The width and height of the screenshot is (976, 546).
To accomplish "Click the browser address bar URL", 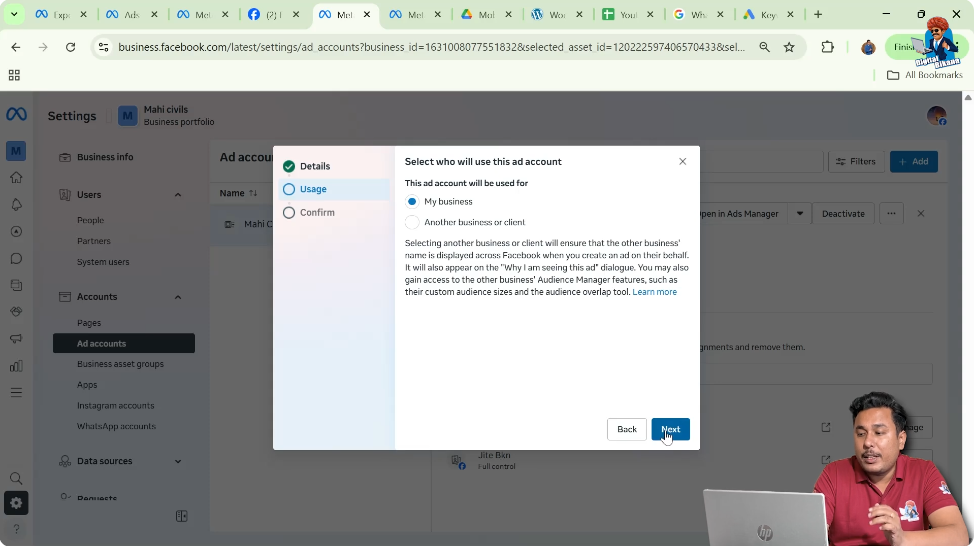I will 431,47.
